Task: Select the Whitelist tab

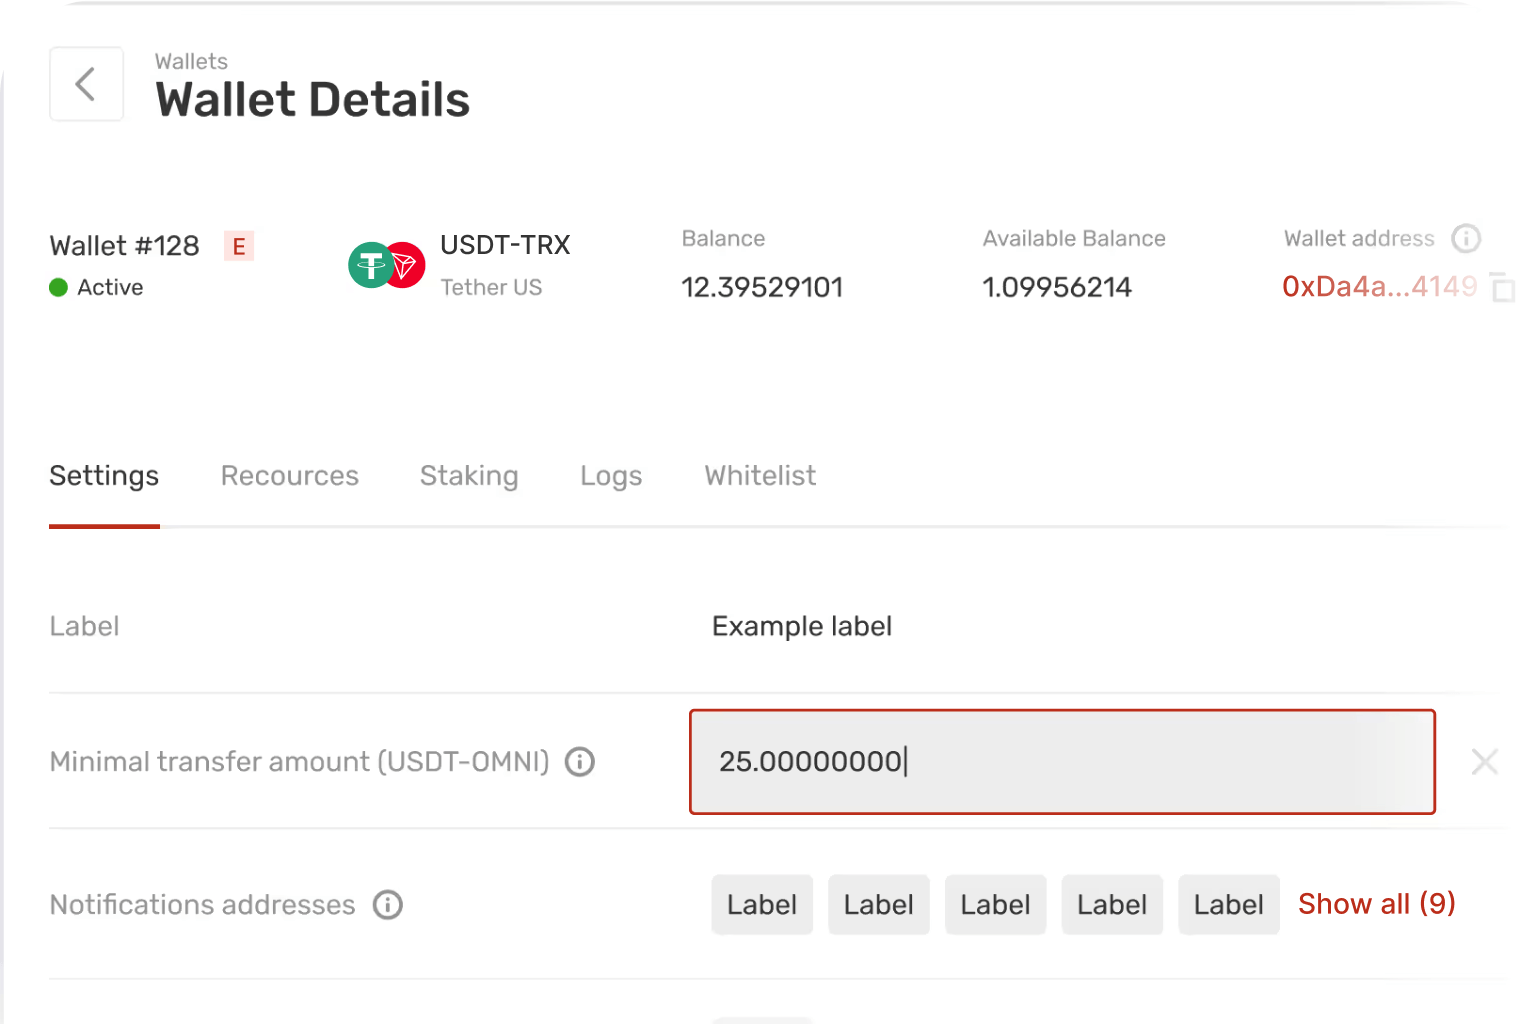Action: coord(760,476)
